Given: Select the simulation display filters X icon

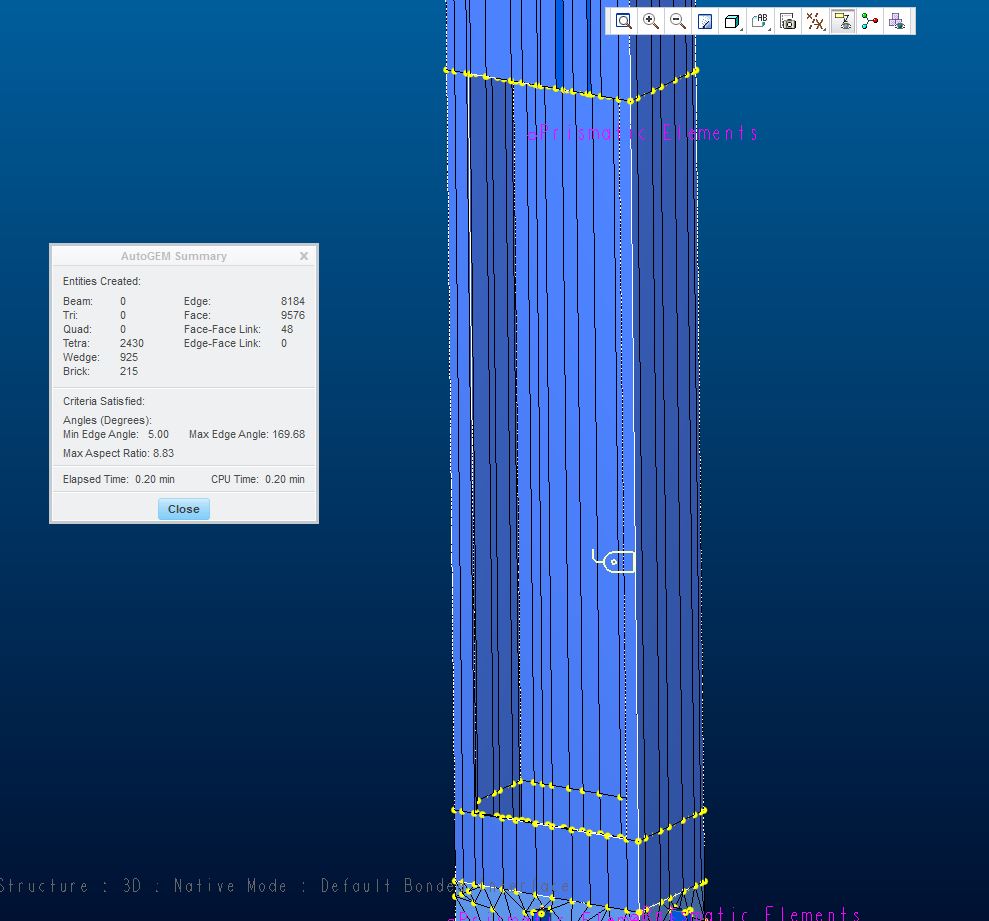Looking at the screenshot, I should pos(814,20).
